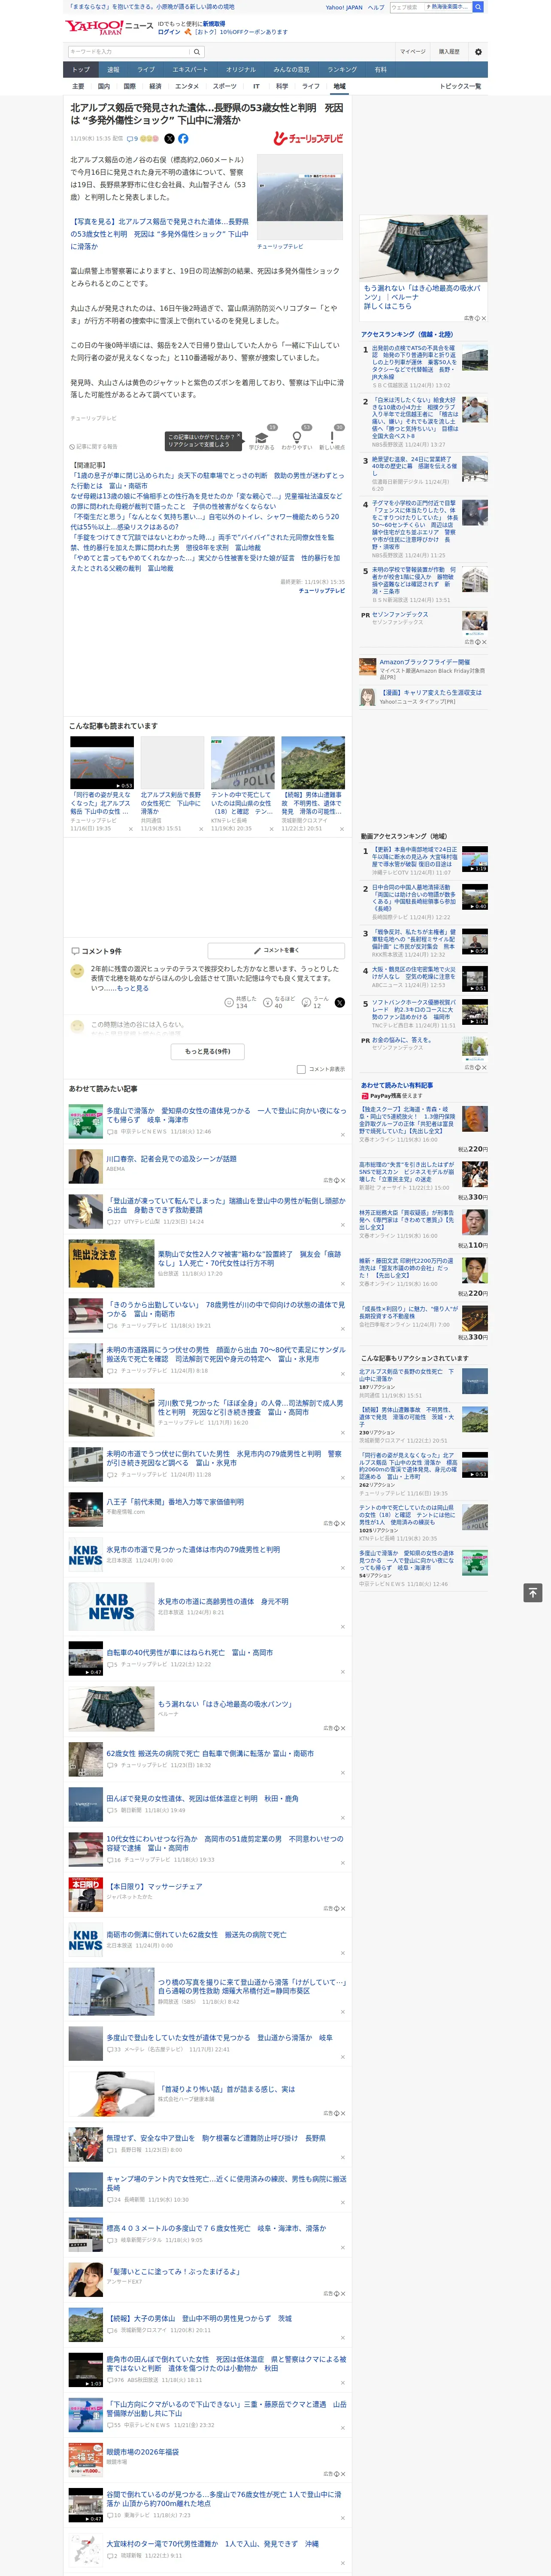Open settings via the gear icon
Viewport: 551px width, 2576px height.
478,52
